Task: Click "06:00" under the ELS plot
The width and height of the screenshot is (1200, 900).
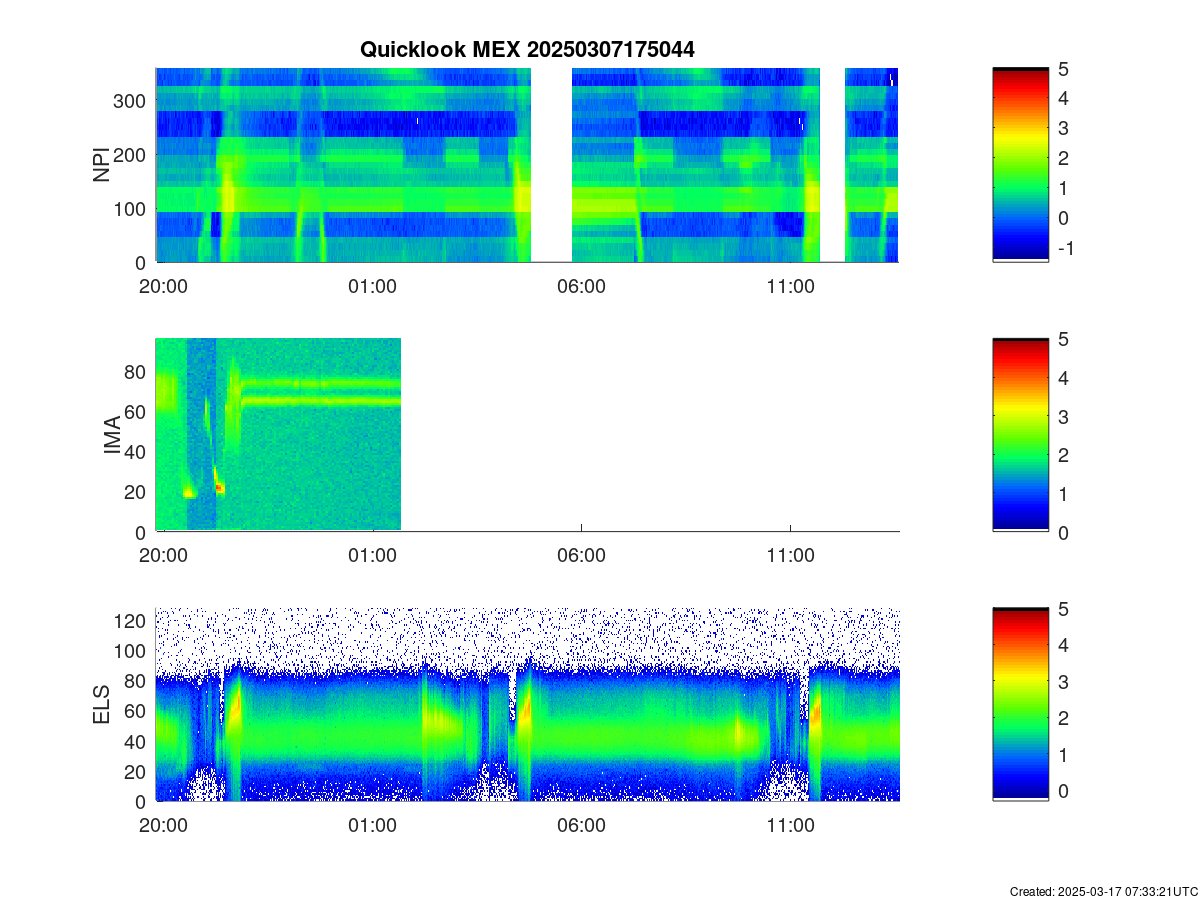Action: [x=582, y=825]
